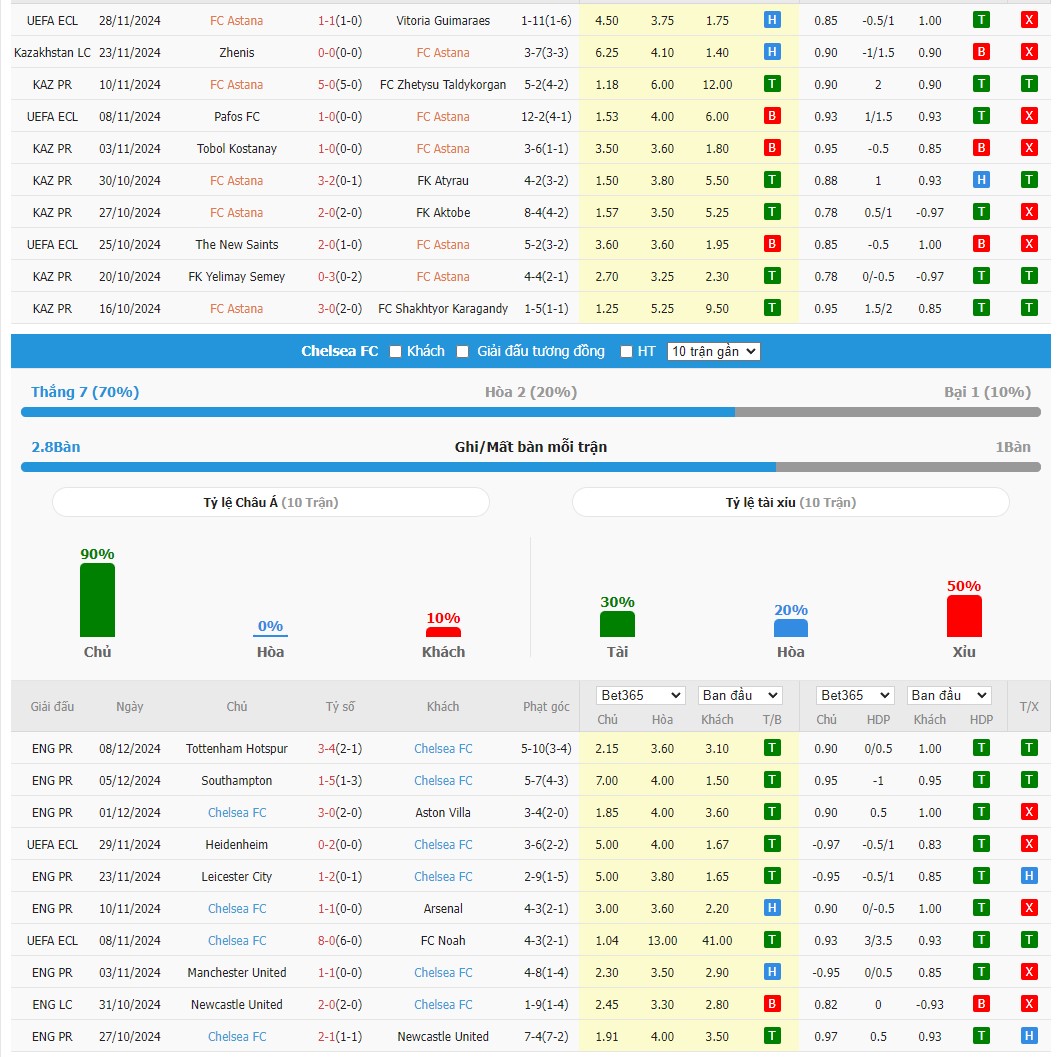Click the blue 20% Hòa chart bar
The image size is (1061, 1057).
[x=790, y=628]
